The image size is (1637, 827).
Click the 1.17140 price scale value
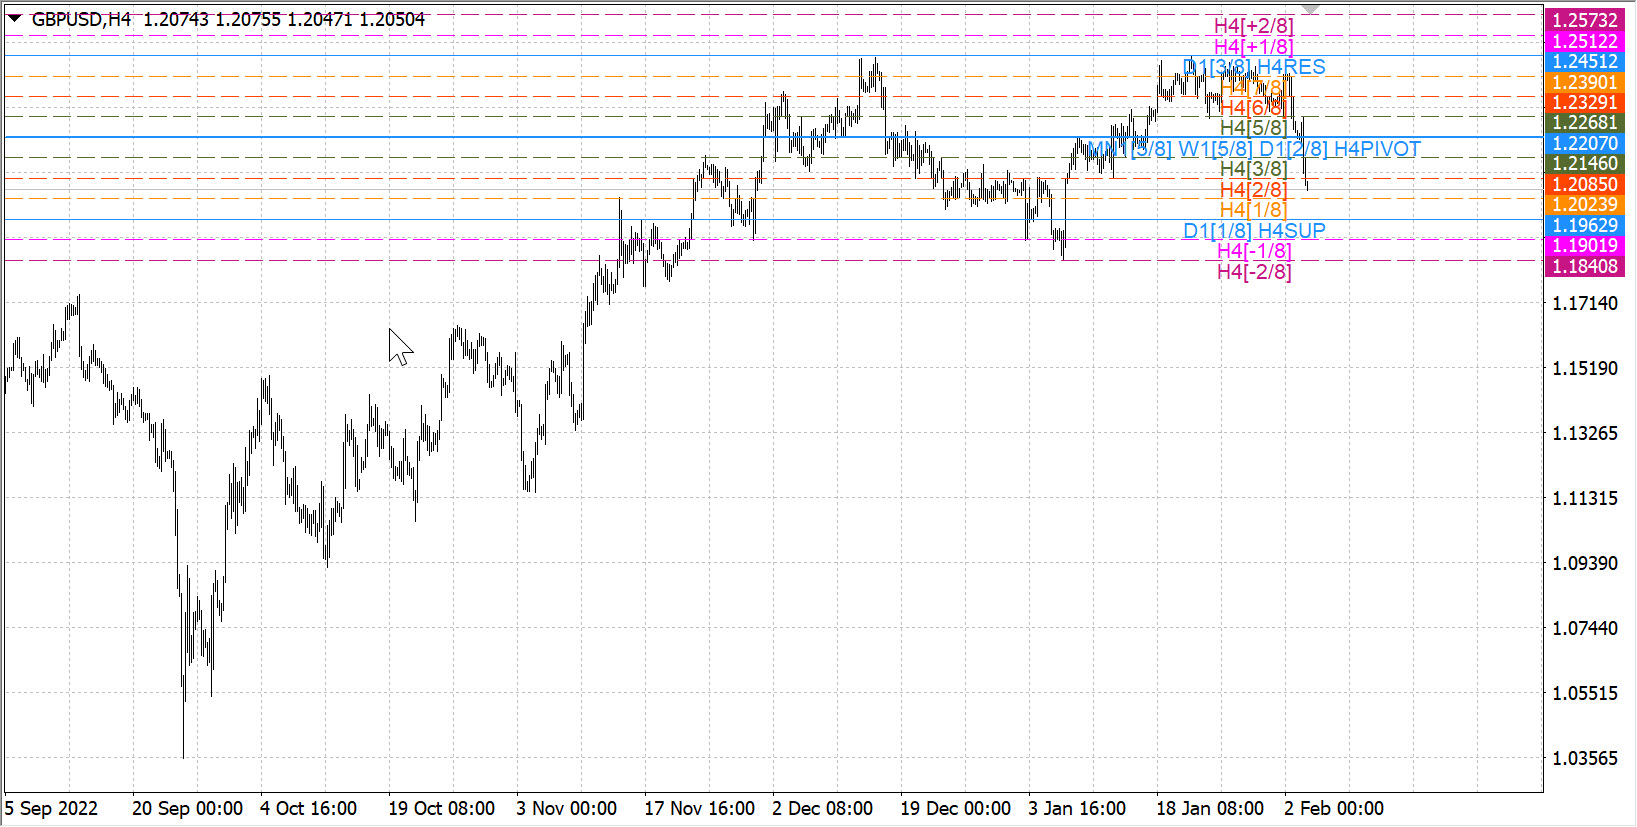coord(1585,303)
